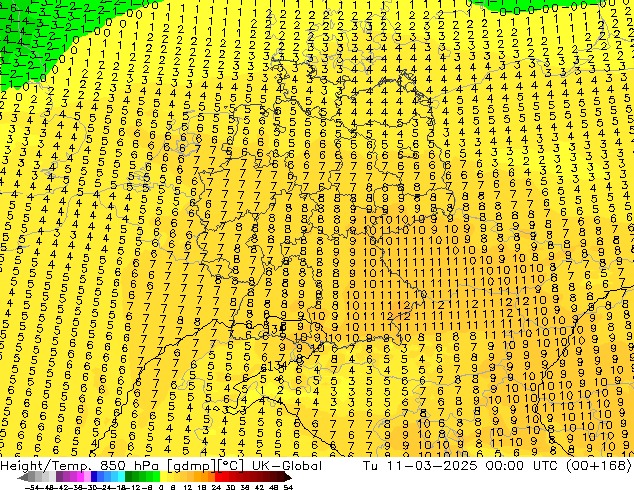The image size is (634, 490).
Task: Click the '54' legend maximum value
Action: tap(288, 487)
